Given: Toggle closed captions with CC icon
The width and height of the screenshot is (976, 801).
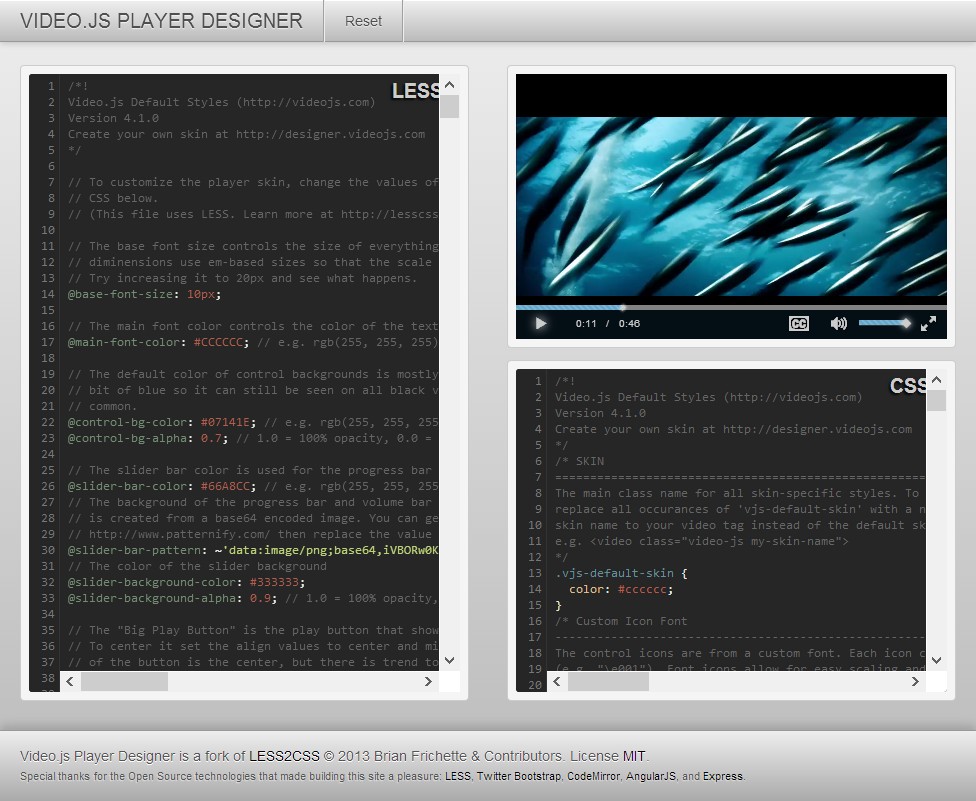Looking at the screenshot, I should point(799,324).
